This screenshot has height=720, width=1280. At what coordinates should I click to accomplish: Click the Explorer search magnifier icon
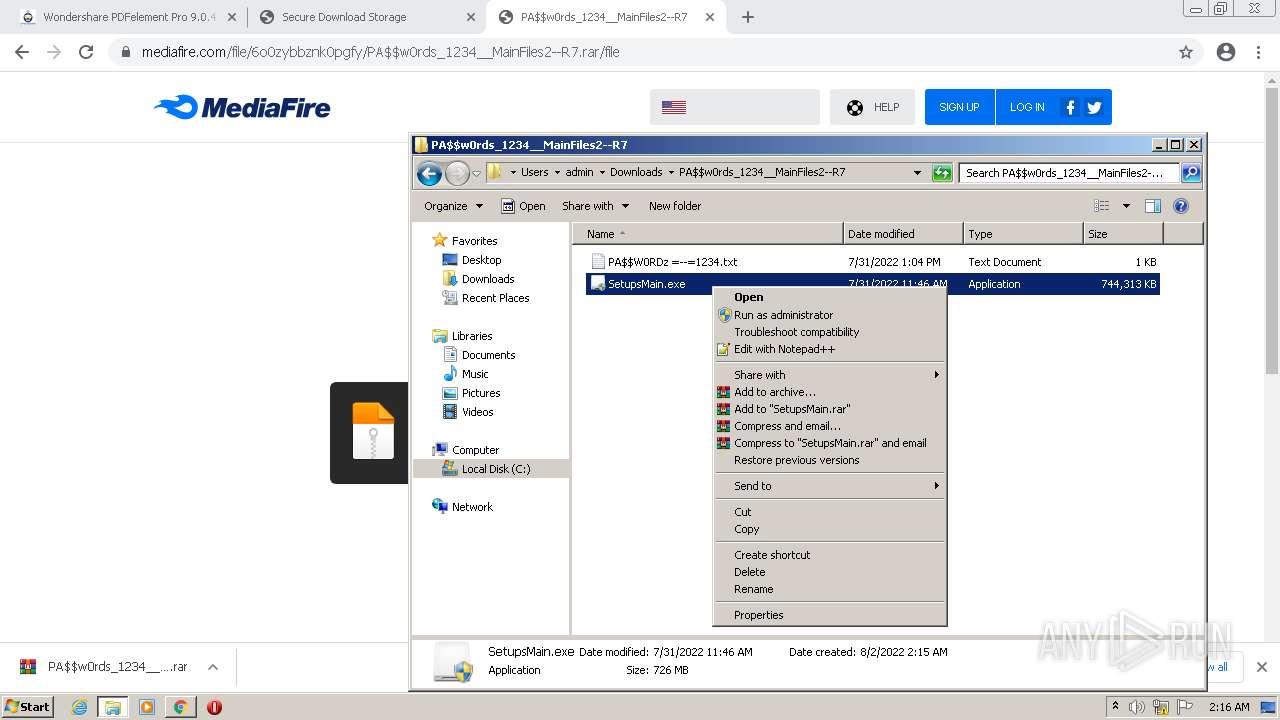click(1190, 173)
